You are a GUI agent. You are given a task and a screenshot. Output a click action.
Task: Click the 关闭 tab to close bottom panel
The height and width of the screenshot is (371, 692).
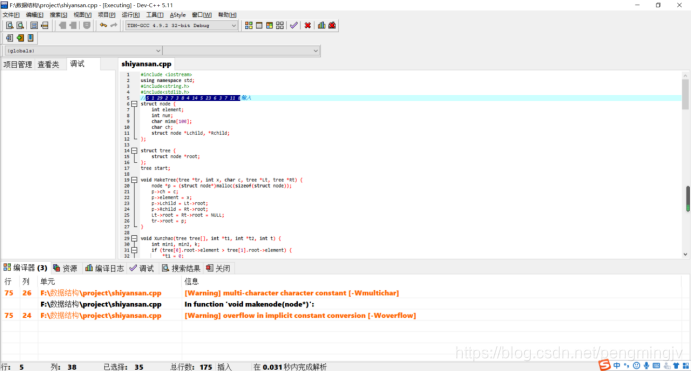tap(218, 268)
